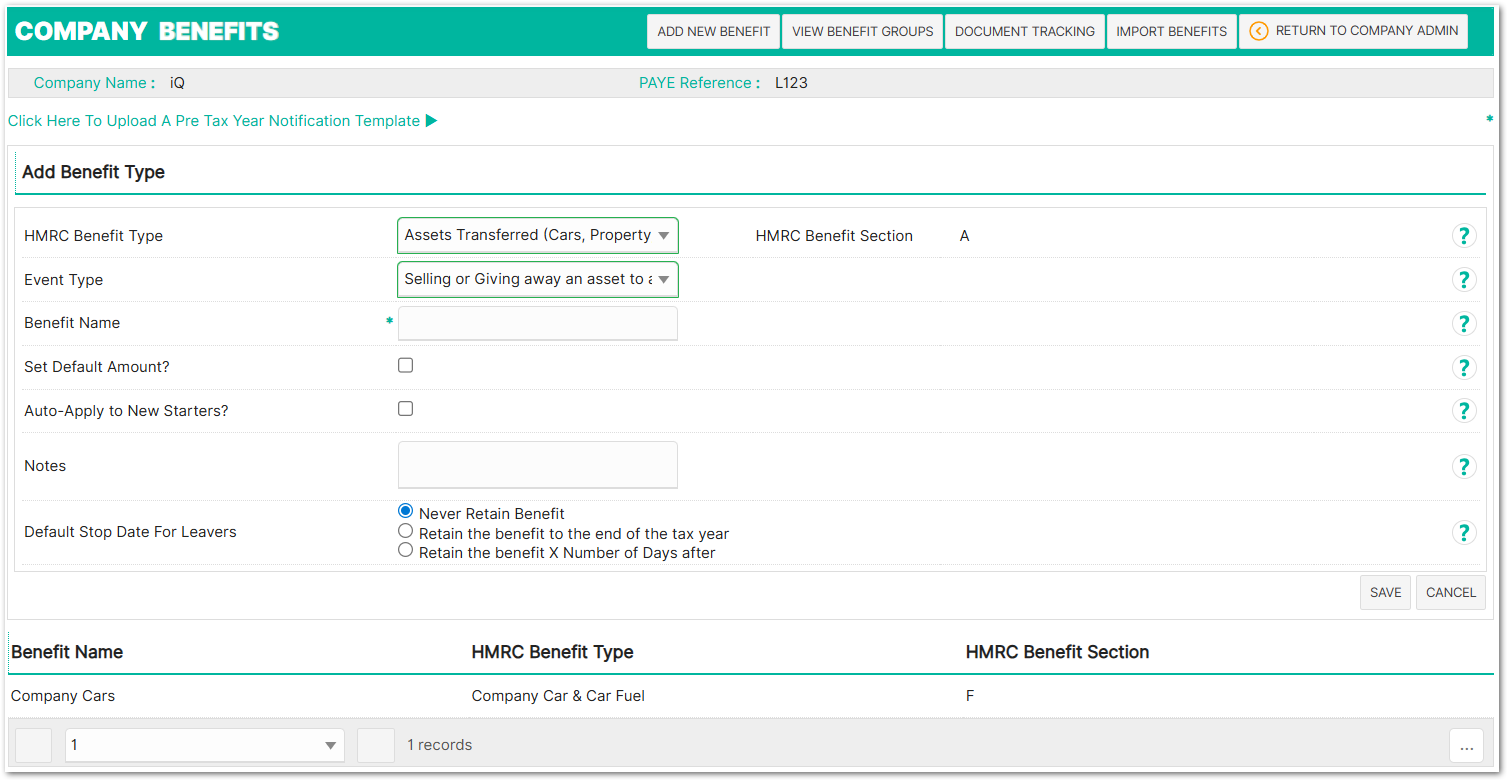Image resolution: width=1511 pixels, height=781 pixels.
Task: Click the ellipsis button in records footer
Action: click(1466, 745)
